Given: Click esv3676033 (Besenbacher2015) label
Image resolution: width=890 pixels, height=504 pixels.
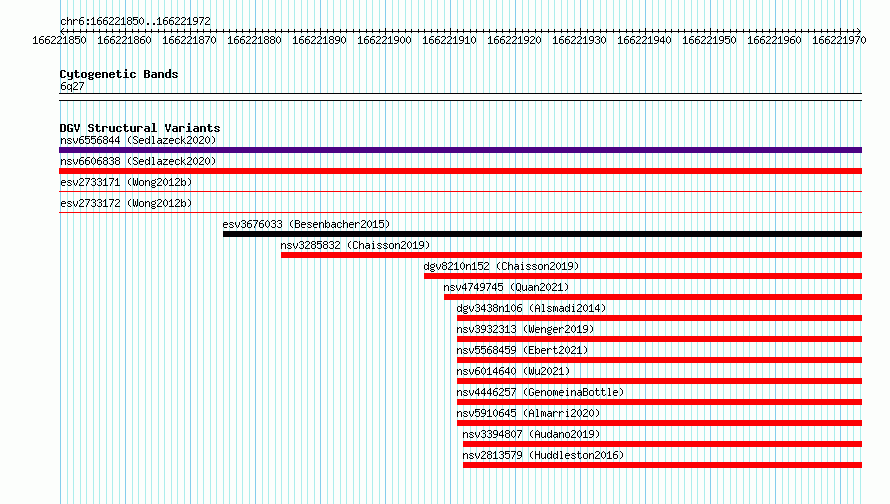Looking at the screenshot, I should click(307, 224).
